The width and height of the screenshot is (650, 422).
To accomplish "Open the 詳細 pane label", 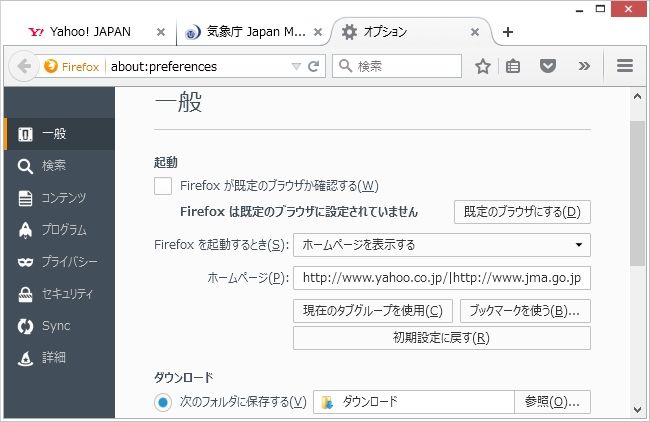I will pyautogui.click(x=54, y=358).
